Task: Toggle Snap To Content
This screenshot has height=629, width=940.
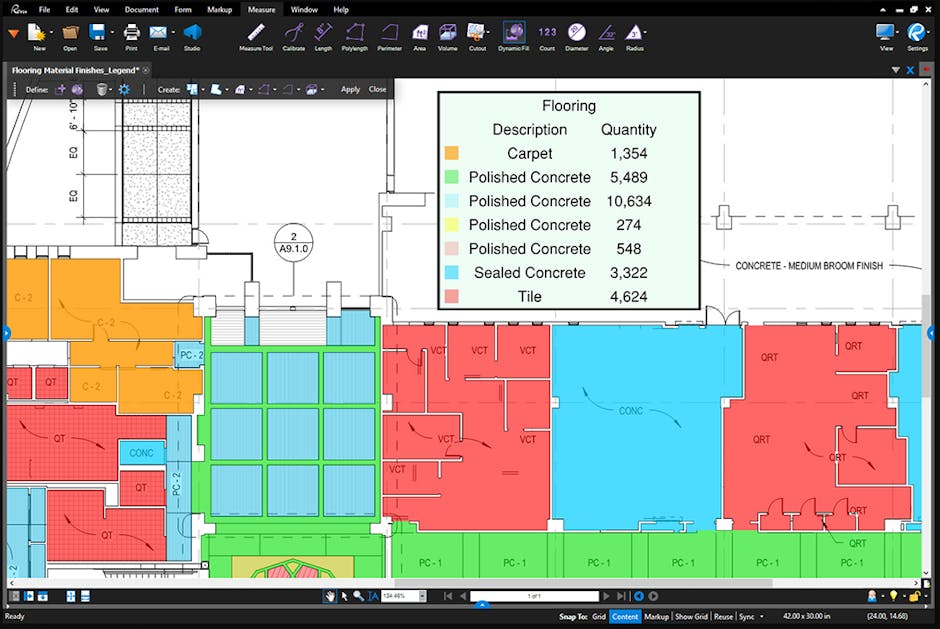Action: 625,617
